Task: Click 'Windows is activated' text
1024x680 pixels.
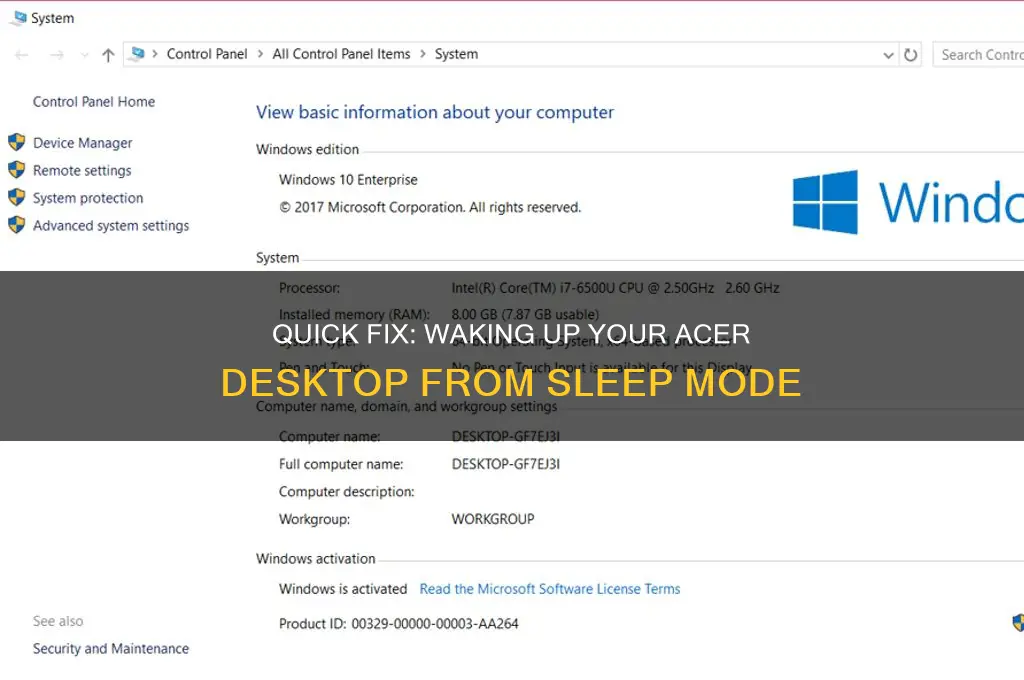Action: (343, 589)
